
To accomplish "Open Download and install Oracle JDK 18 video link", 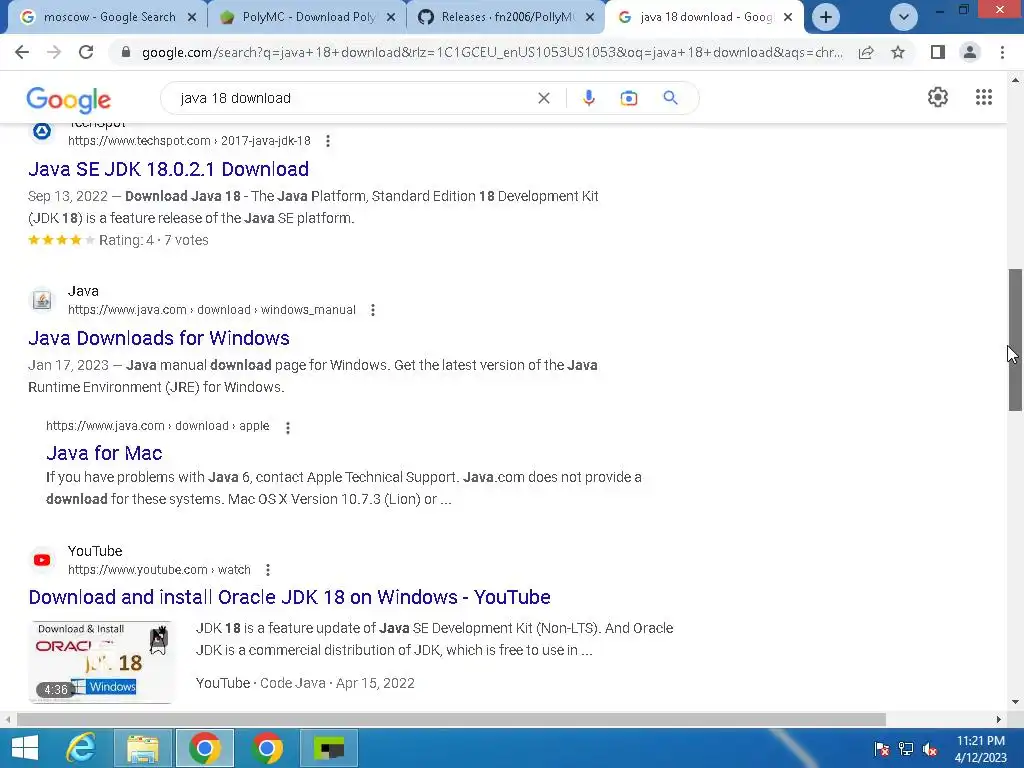I will point(289,598).
